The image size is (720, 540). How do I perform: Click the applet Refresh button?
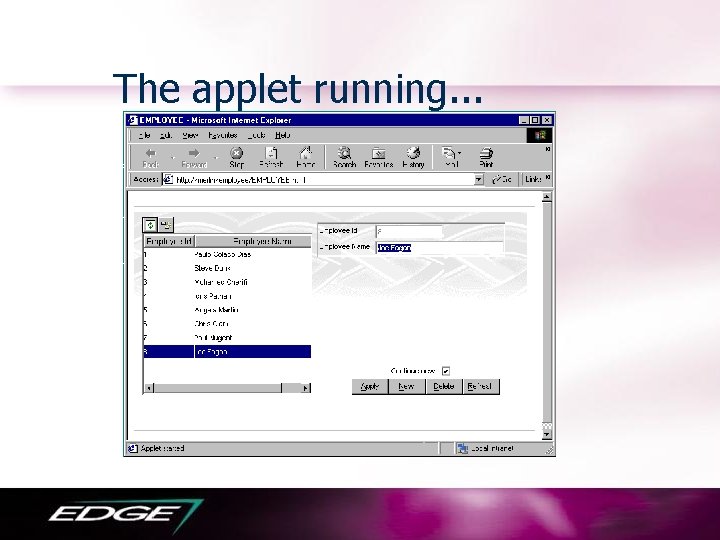(x=481, y=387)
